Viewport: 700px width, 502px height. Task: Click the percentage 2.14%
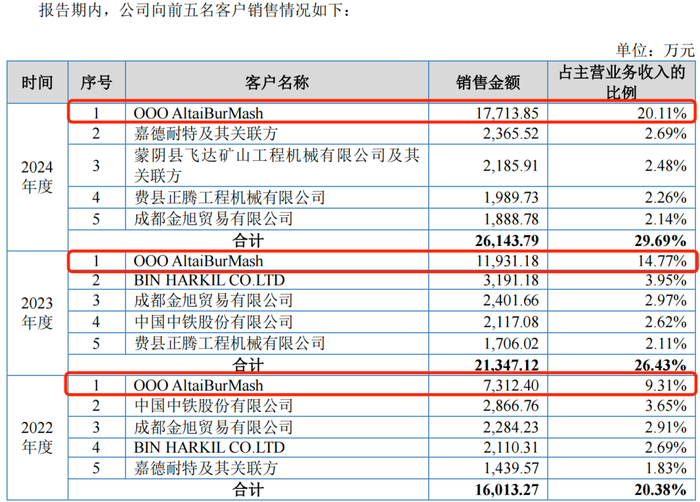tap(666, 219)
